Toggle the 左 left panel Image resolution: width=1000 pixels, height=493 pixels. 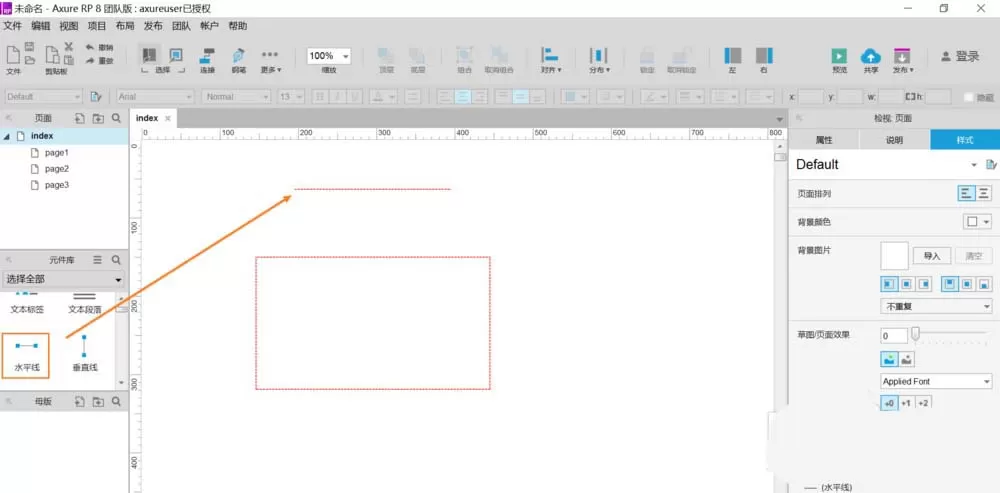(x=733, y=61)
